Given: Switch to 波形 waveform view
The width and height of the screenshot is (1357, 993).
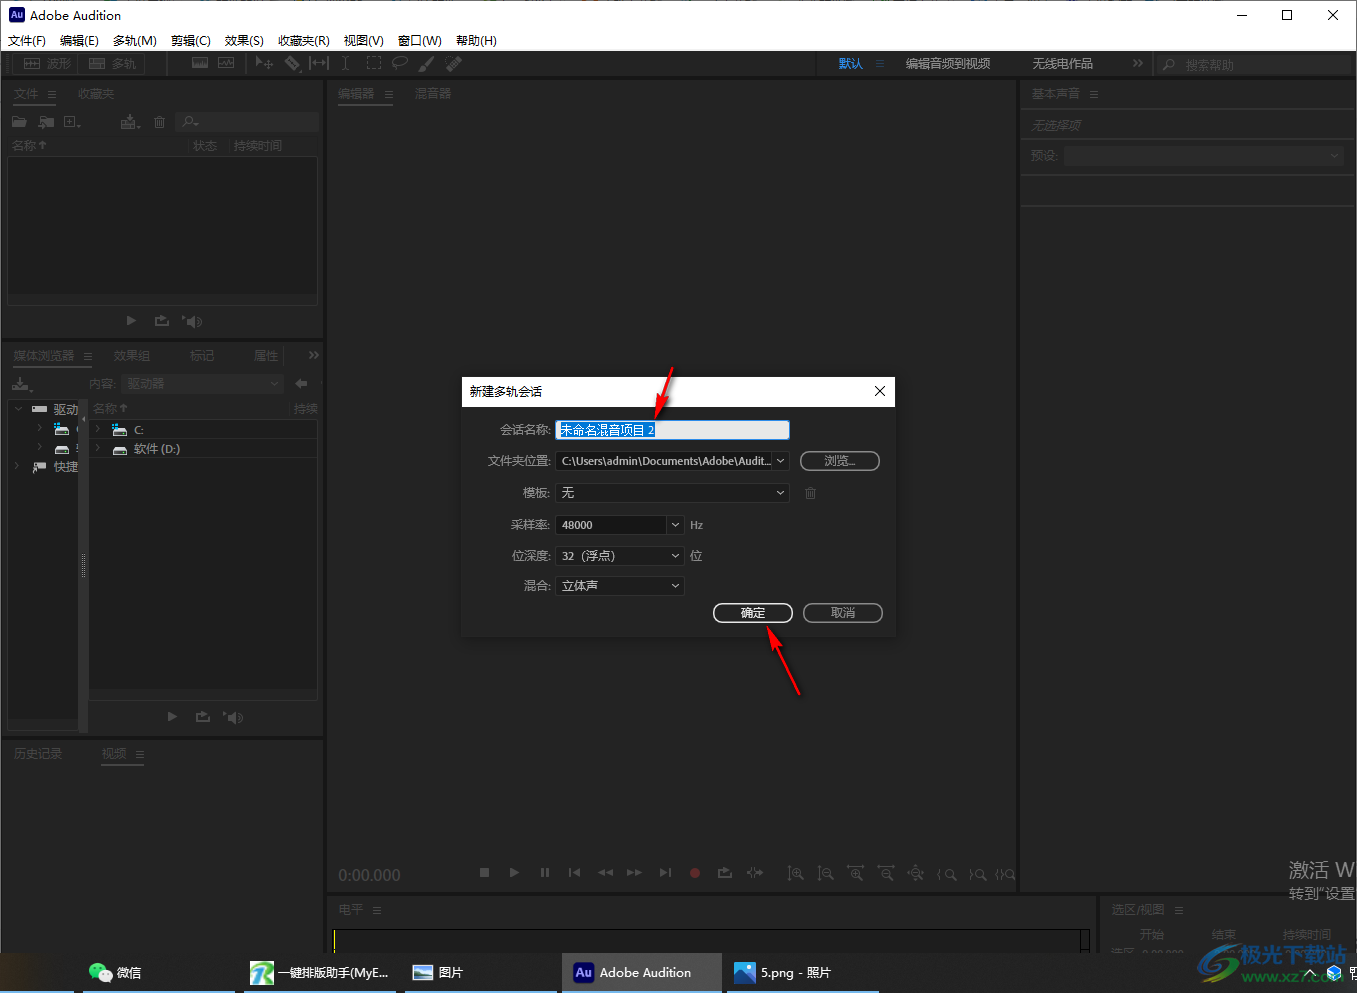Looking at the screenshot, I should (x=46, y=64).
